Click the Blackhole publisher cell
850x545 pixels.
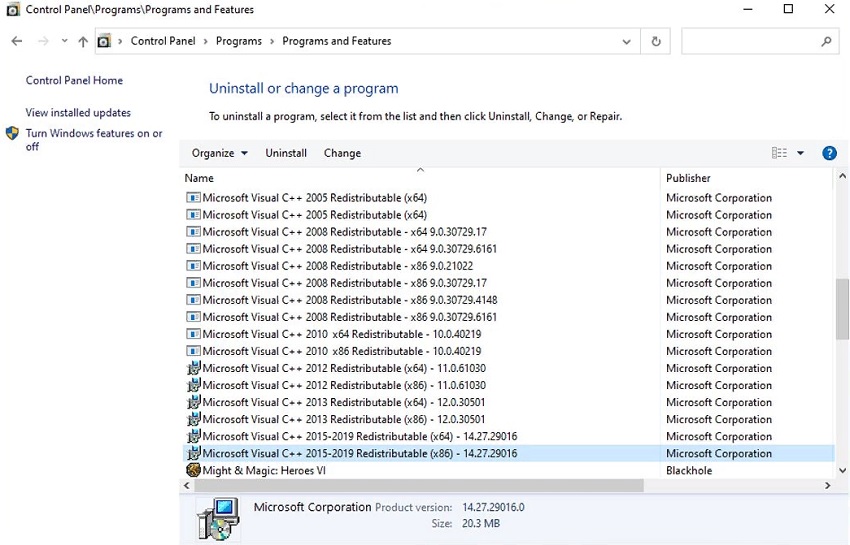click(689, 470)
